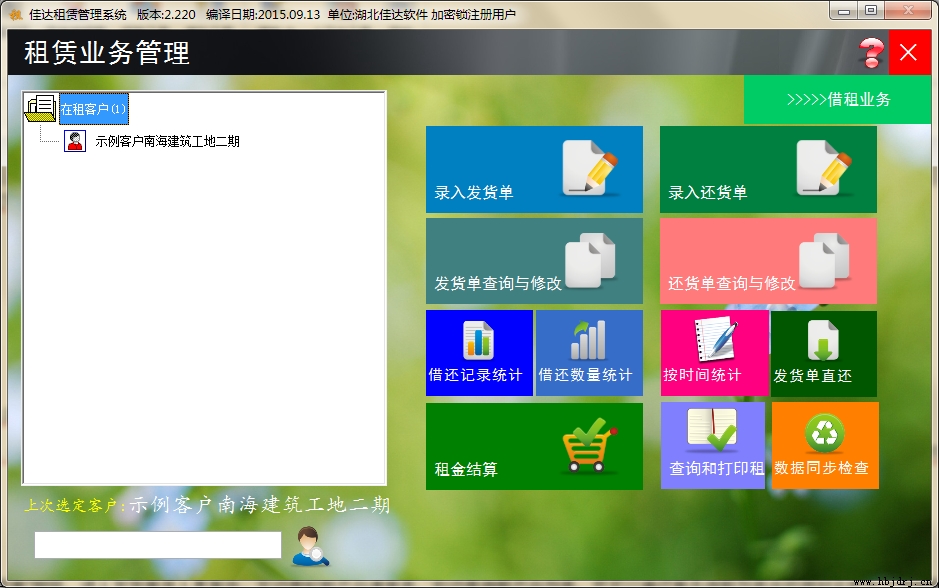
Task: Click the customer search input field
Action: point(158,545)
